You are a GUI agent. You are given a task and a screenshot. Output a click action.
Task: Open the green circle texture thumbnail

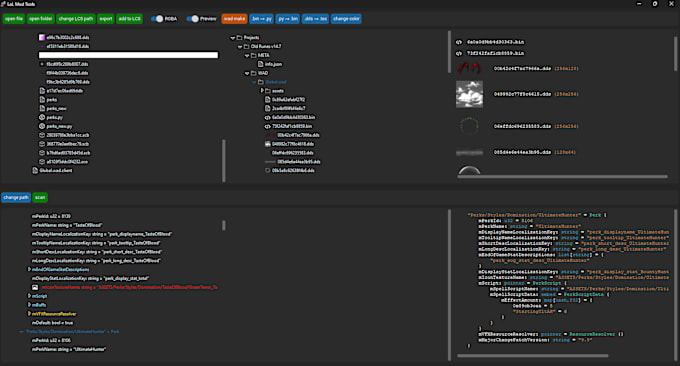point(469,126)
